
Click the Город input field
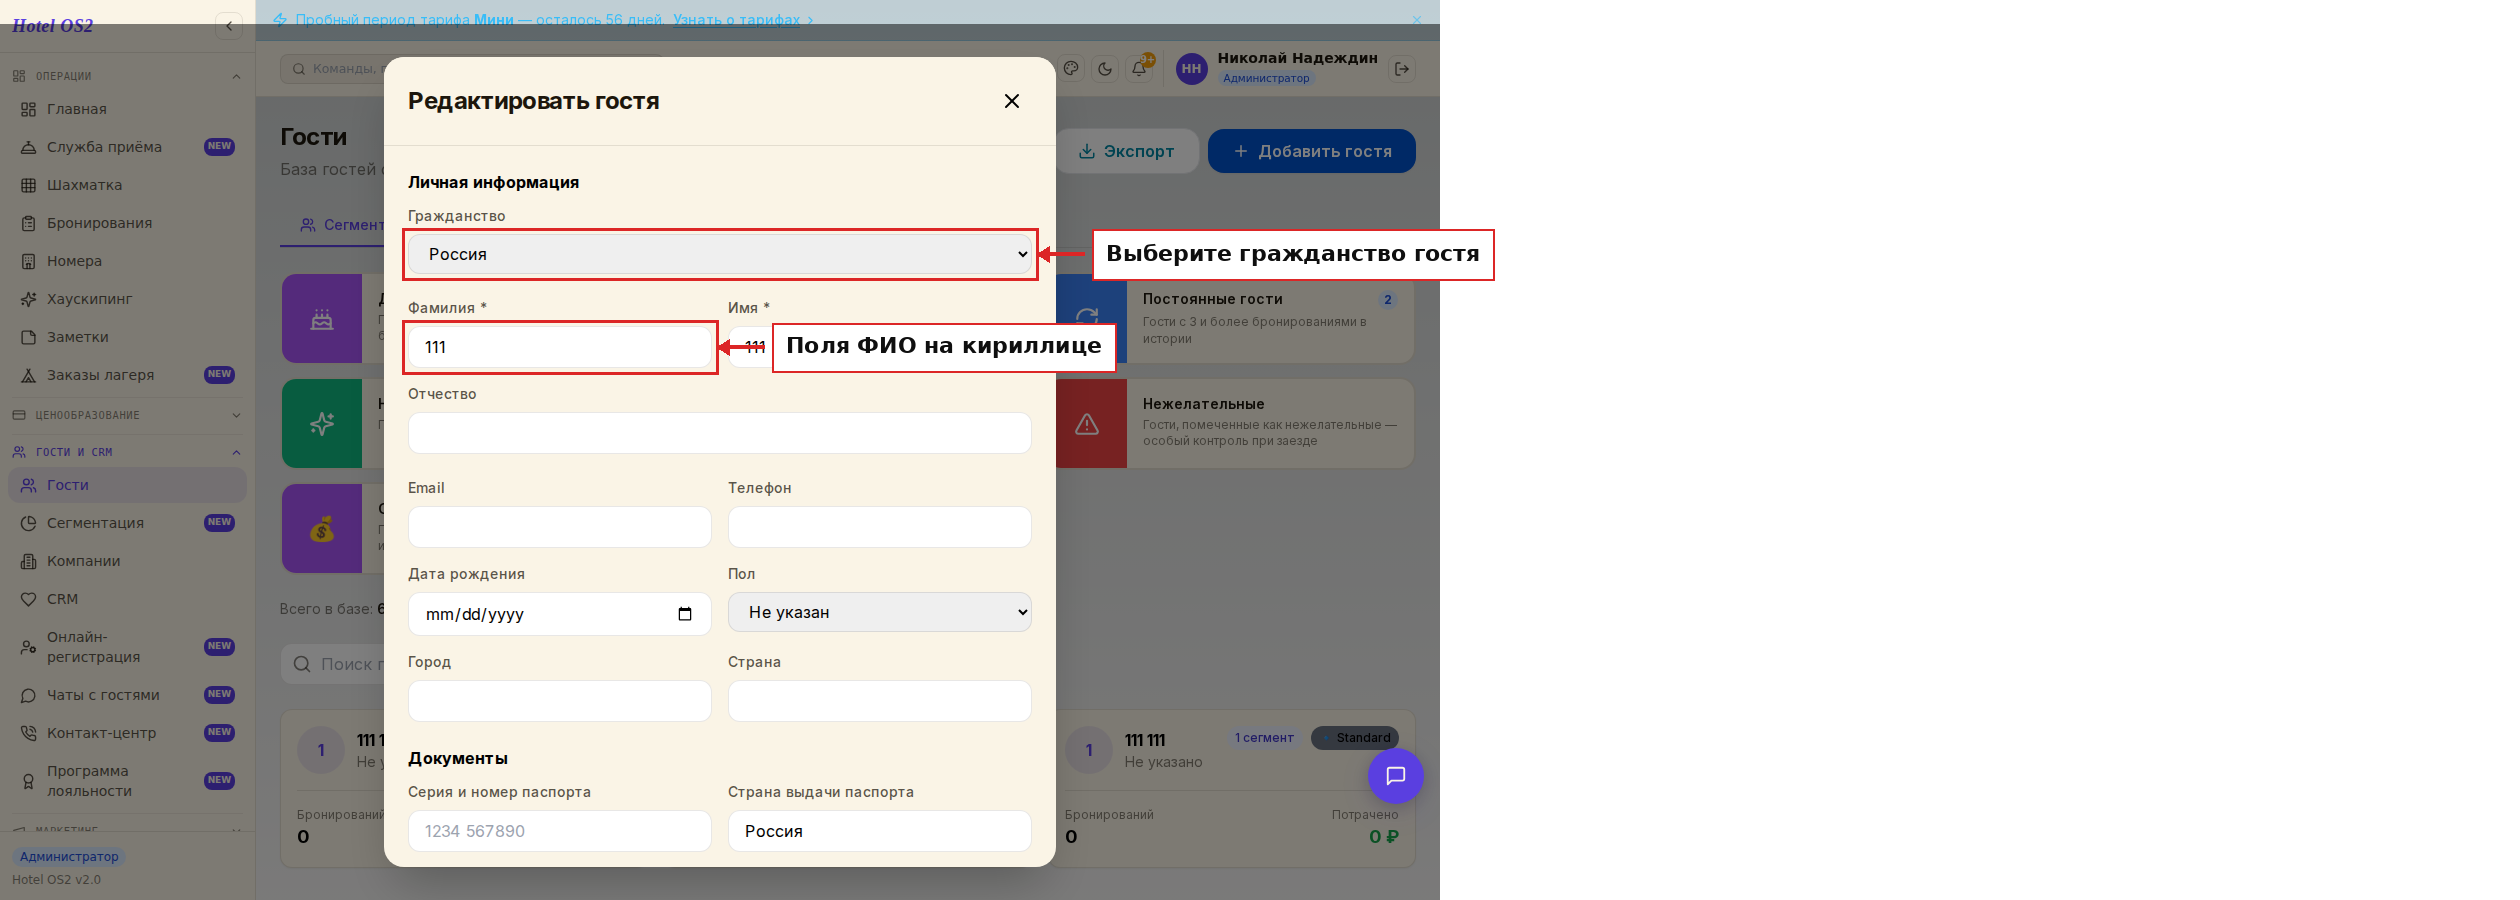point(559,701)
